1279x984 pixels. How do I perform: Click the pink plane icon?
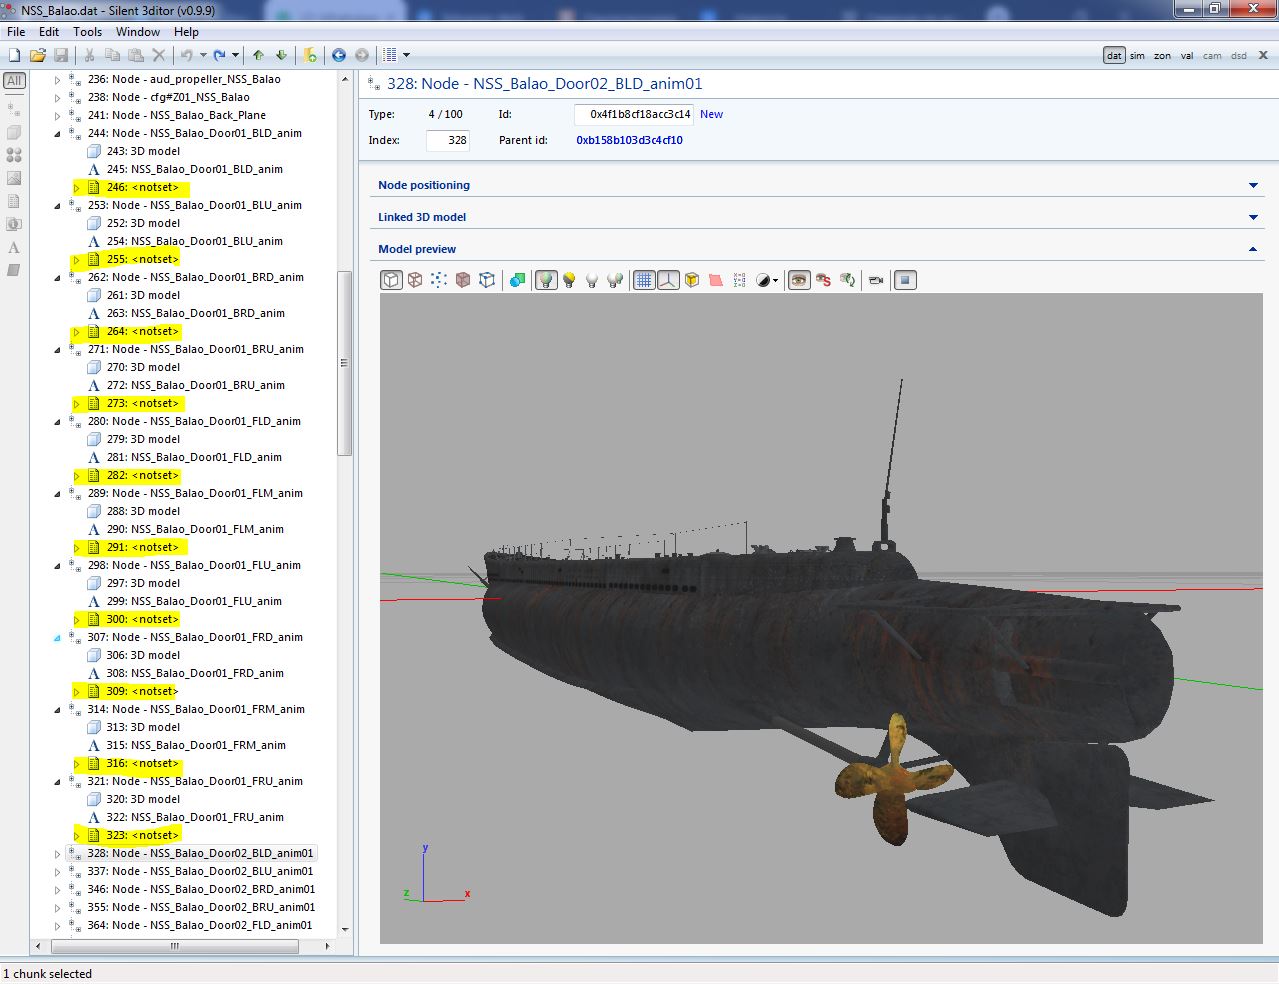pos(716,280)
